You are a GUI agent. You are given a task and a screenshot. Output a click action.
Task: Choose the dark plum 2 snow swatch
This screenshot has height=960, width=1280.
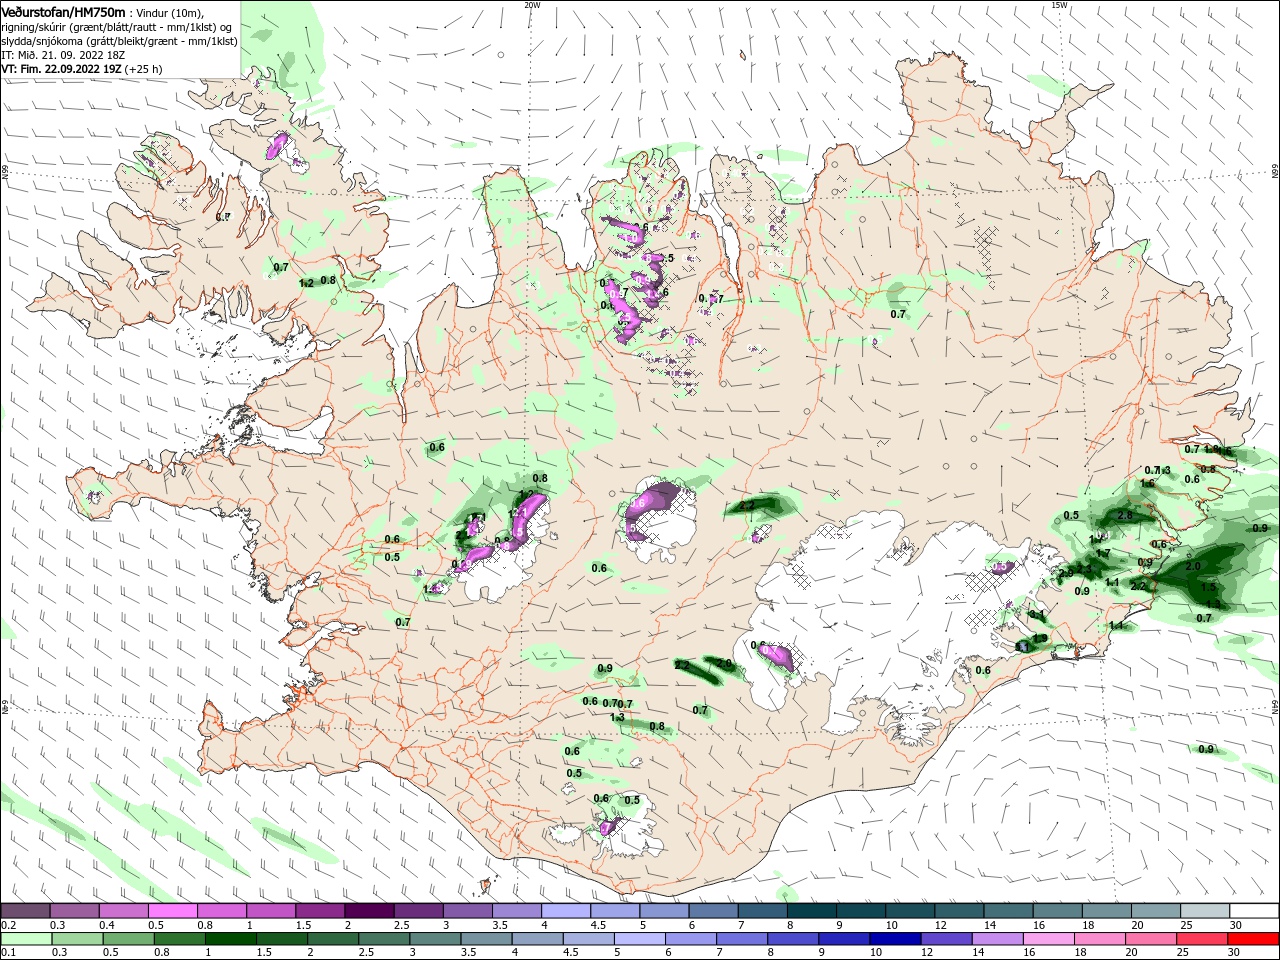[369, 911]
